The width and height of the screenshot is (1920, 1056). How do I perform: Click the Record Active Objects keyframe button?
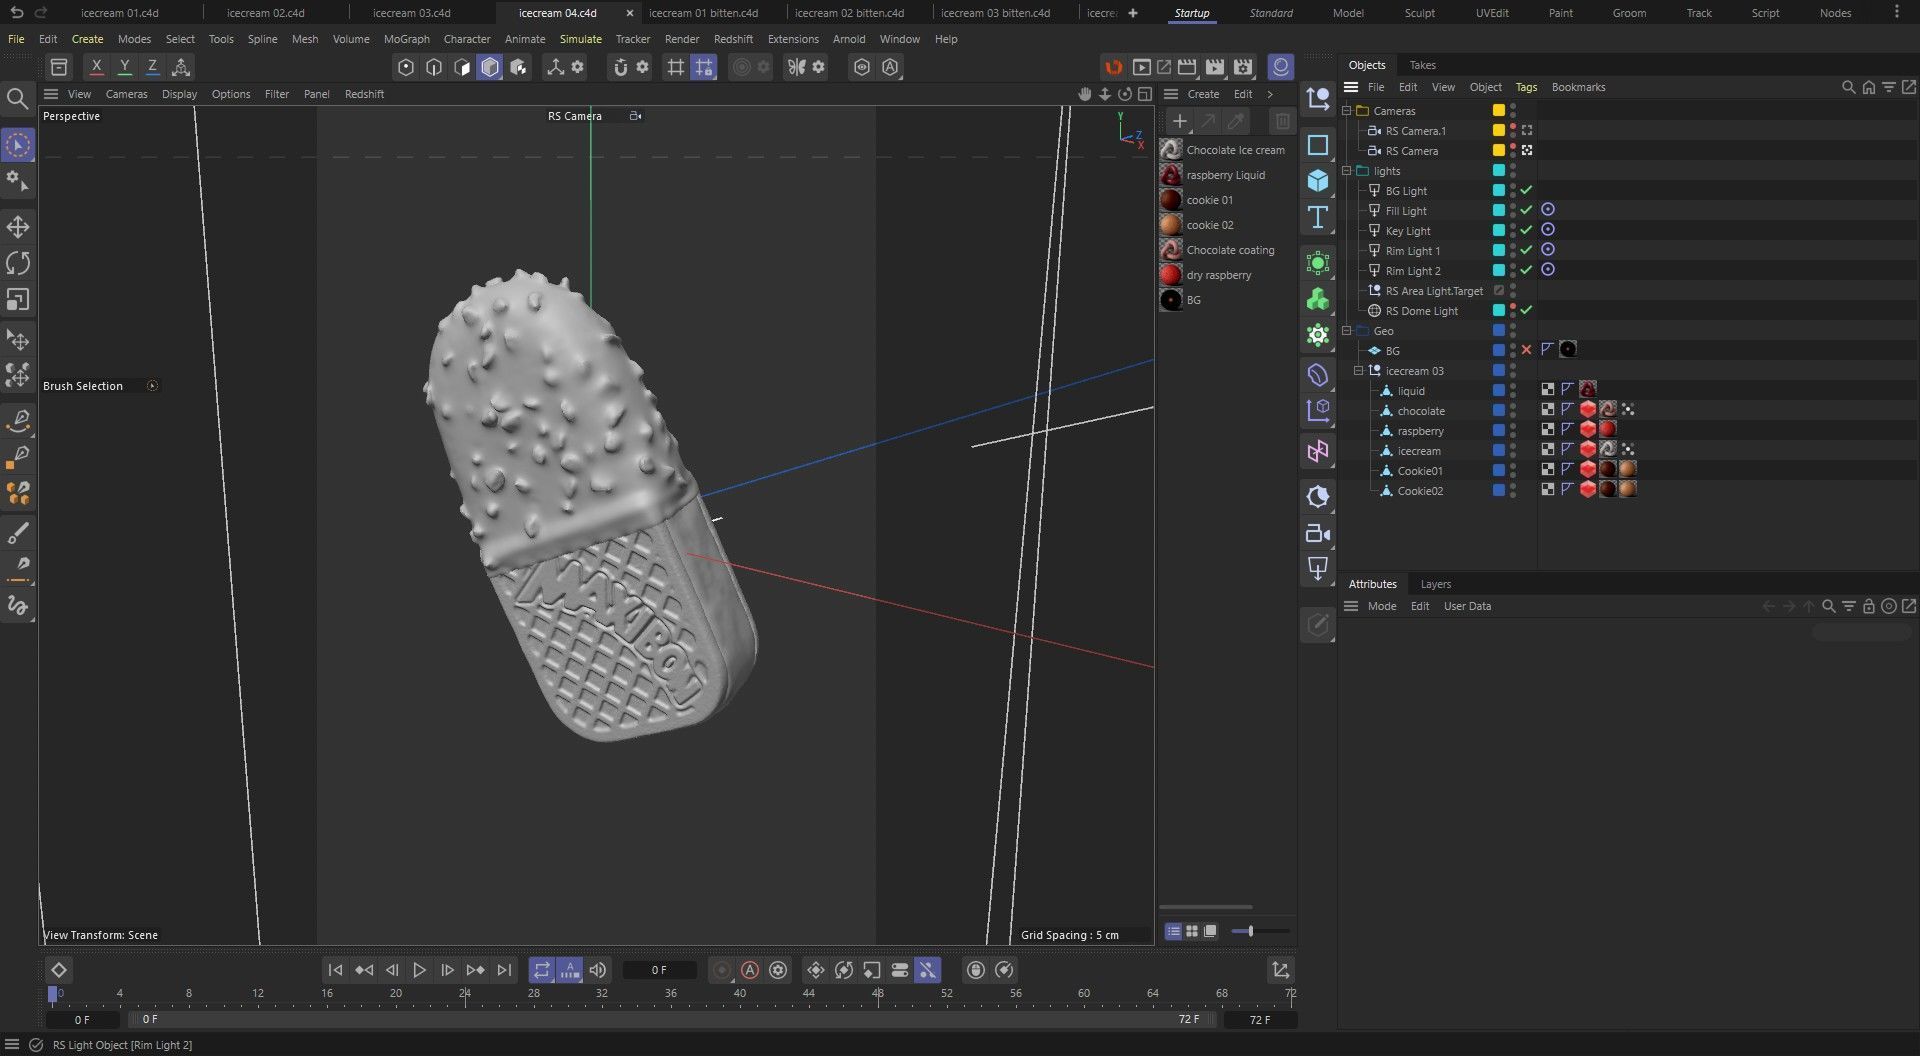pos(722,970)
